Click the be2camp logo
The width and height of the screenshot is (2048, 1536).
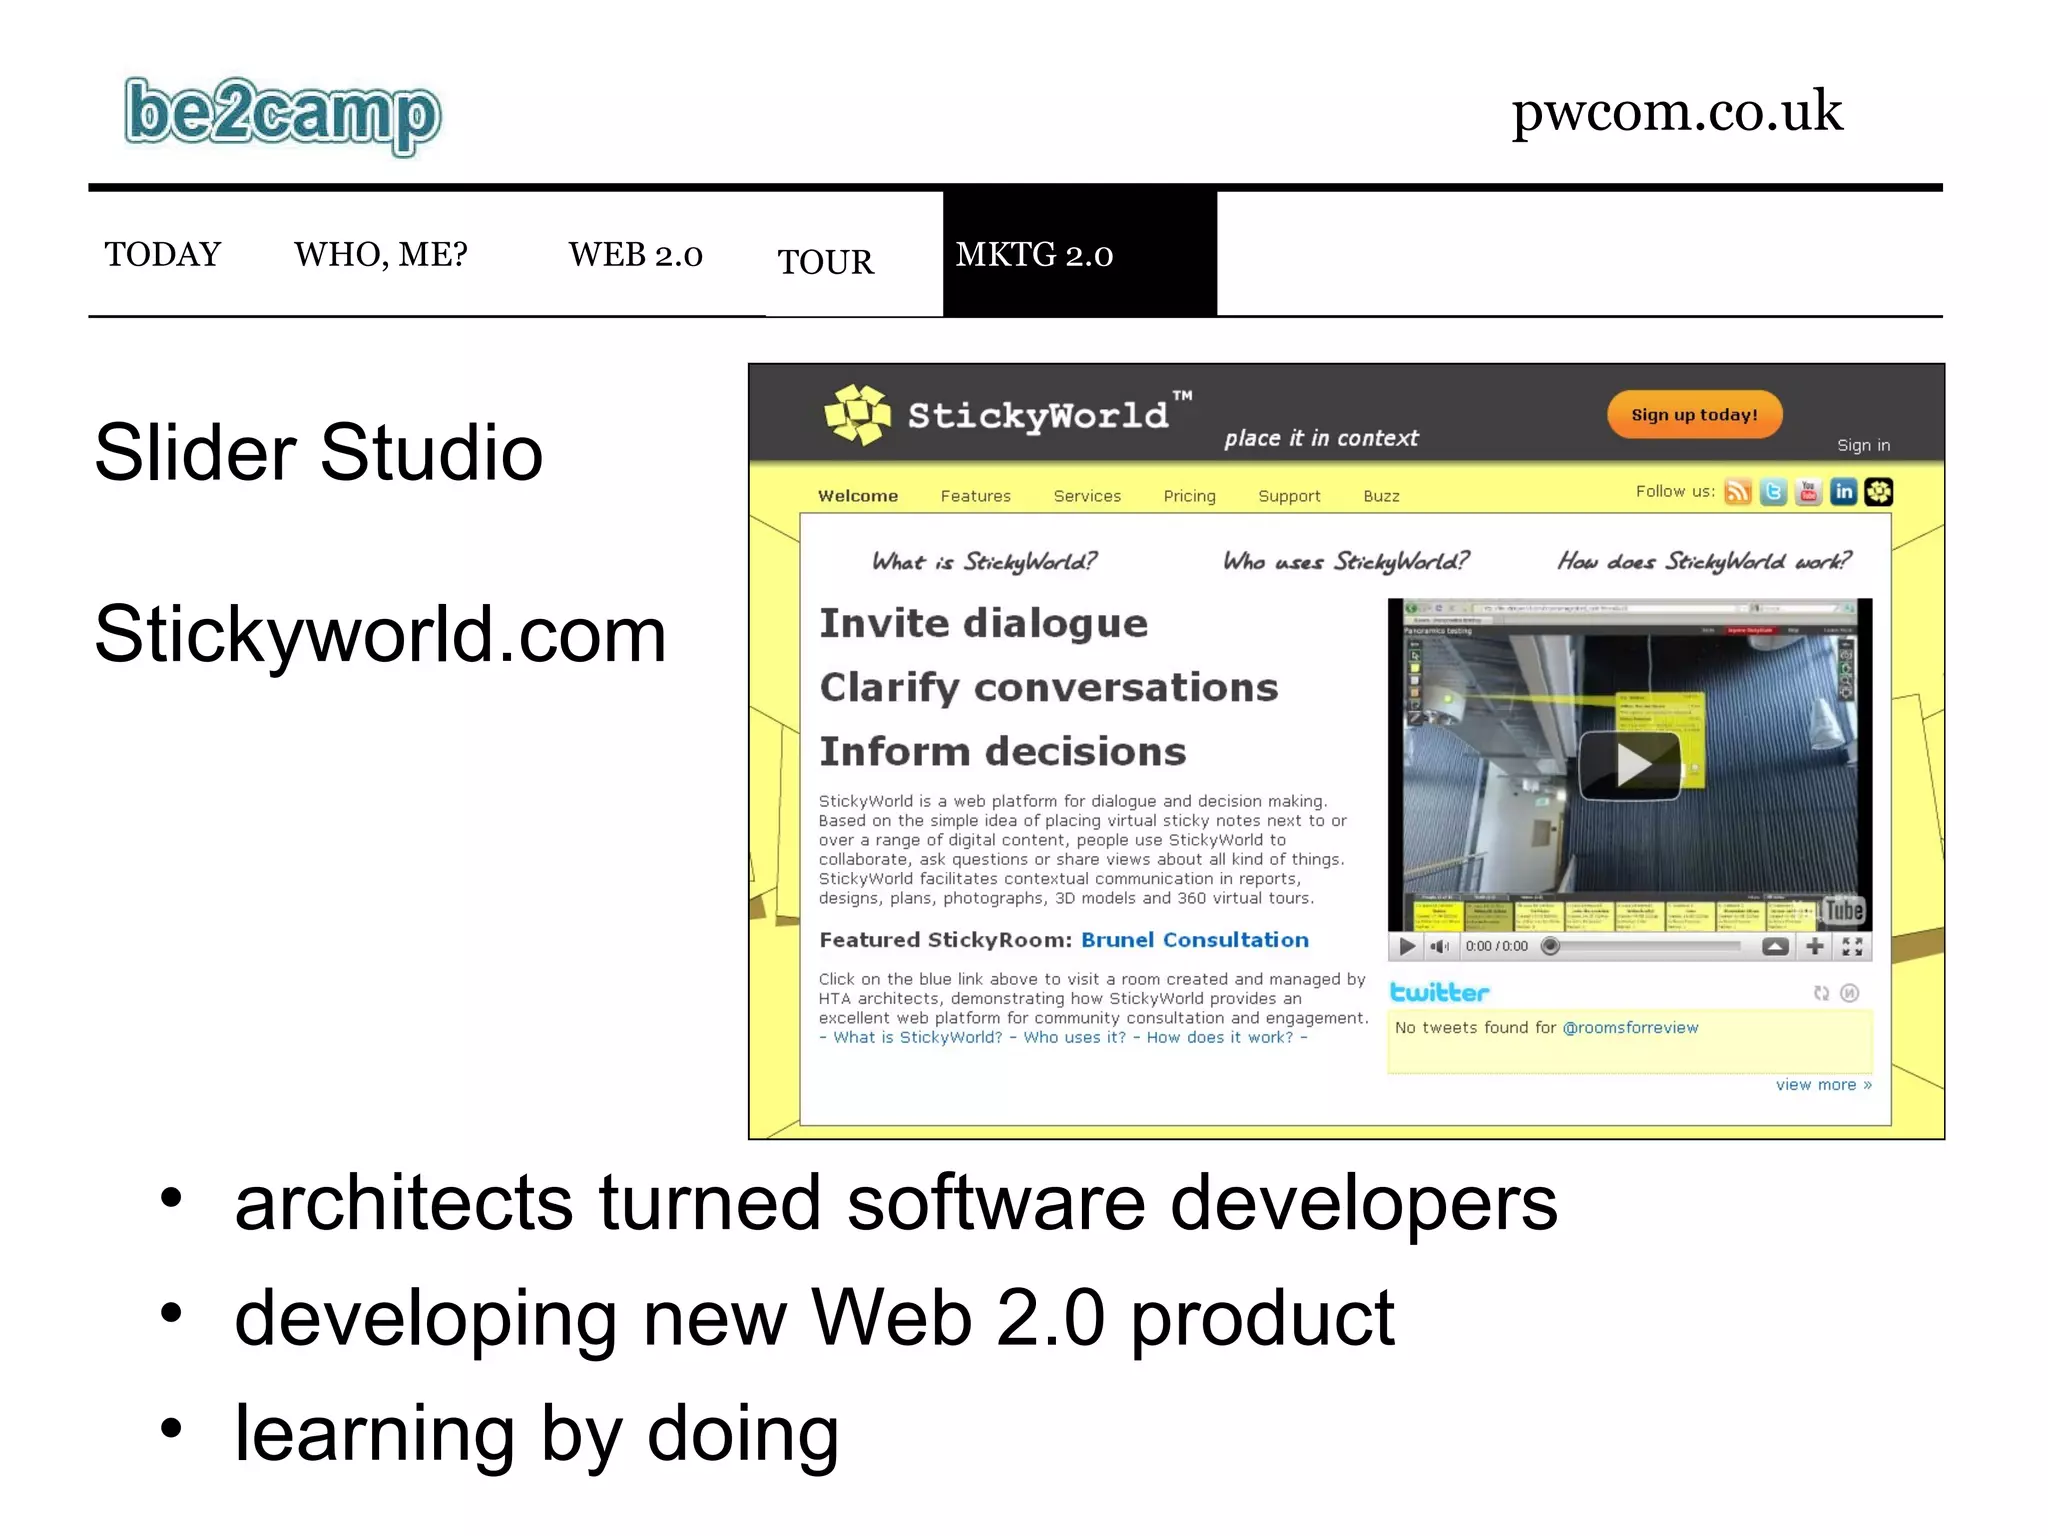point(282,116)
